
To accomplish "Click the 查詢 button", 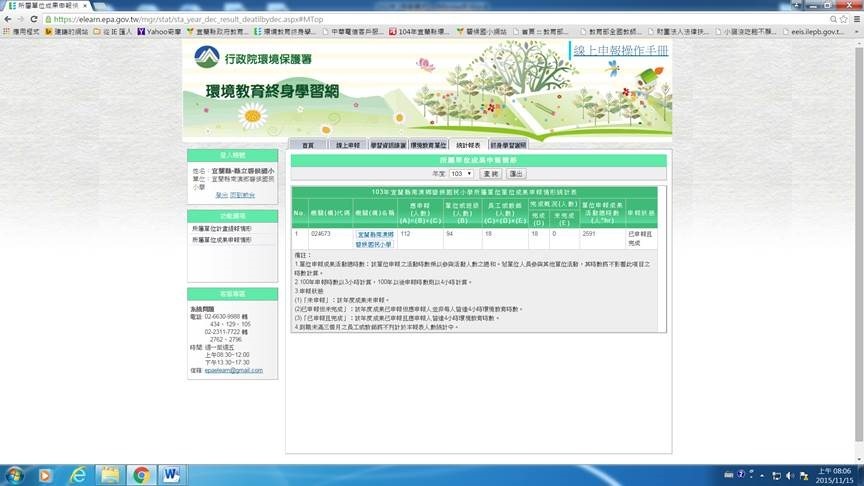I will coord(490,173).
